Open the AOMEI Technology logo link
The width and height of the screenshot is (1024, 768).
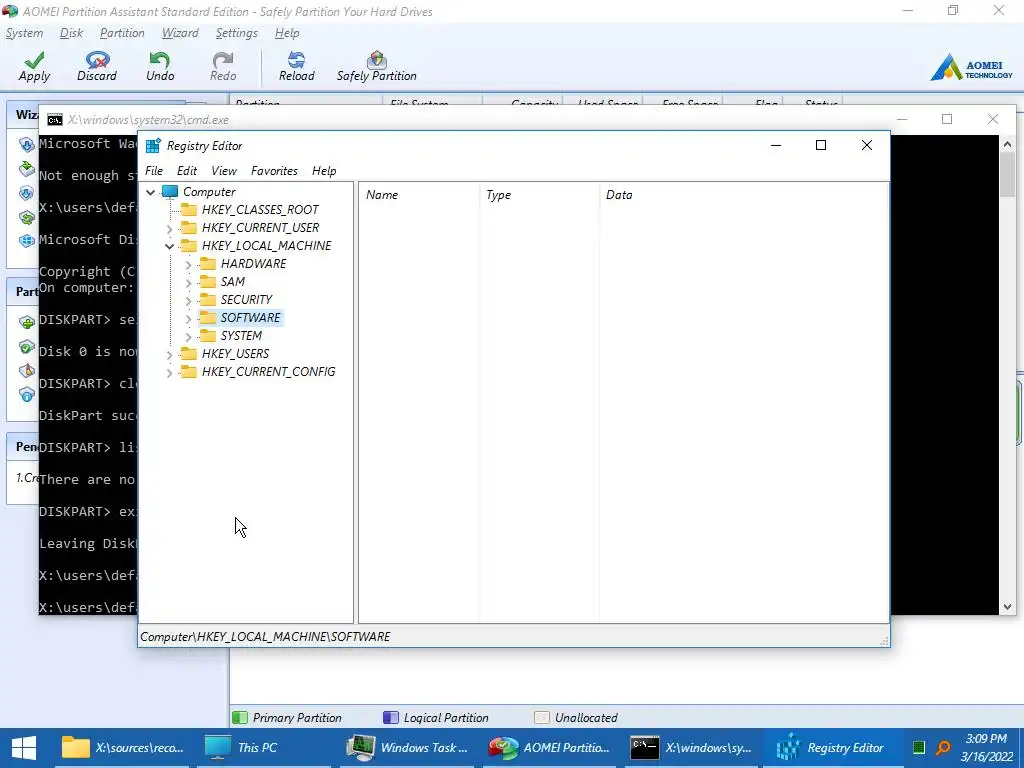[972, 68]
